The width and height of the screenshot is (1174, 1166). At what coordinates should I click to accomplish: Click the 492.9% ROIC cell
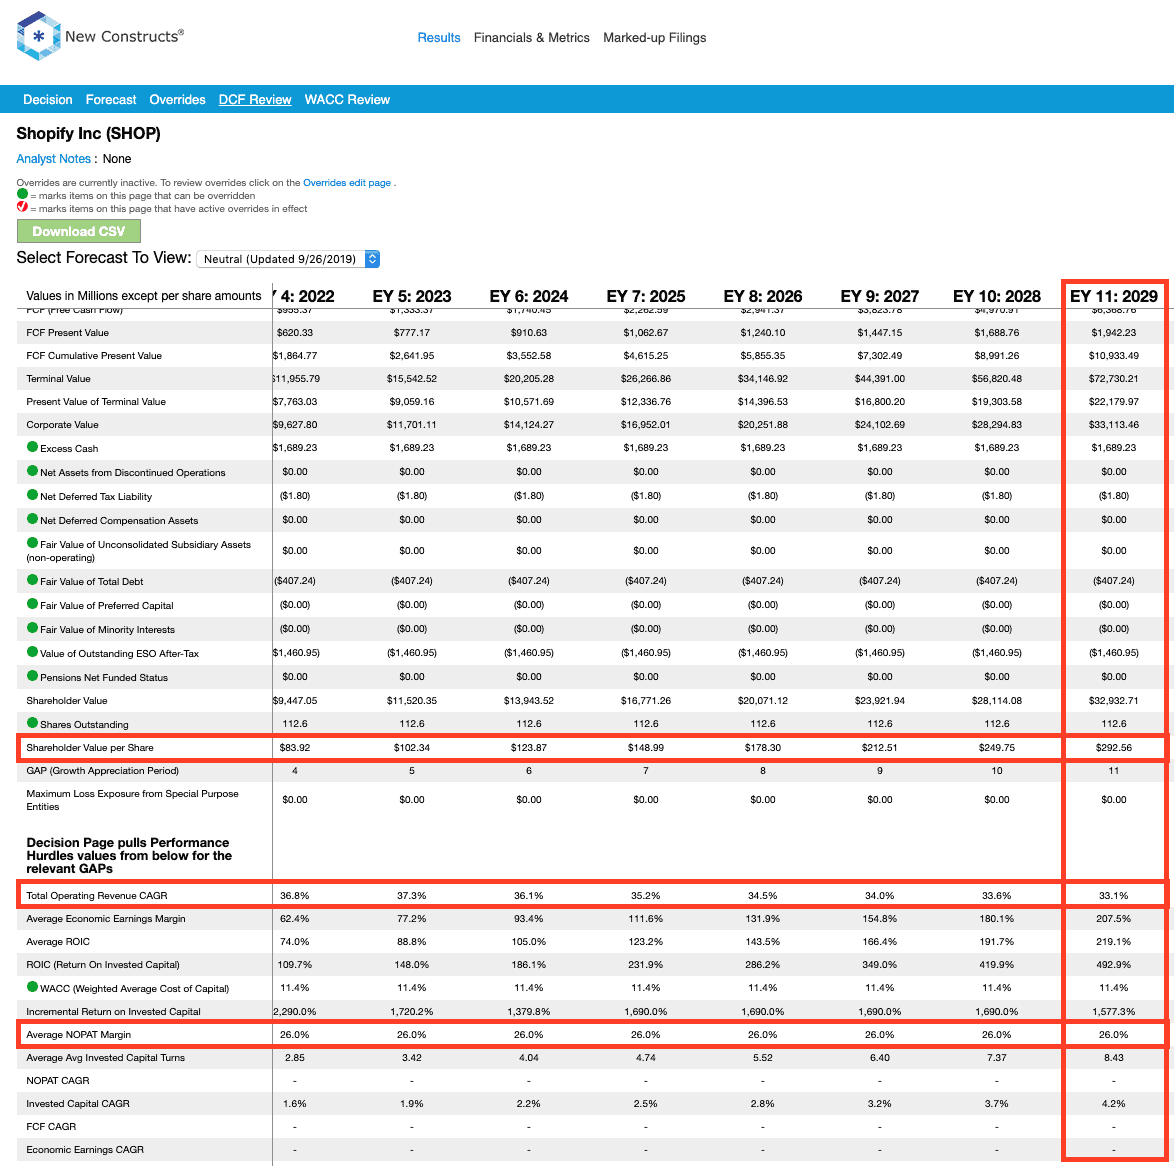click(1113, 965)
